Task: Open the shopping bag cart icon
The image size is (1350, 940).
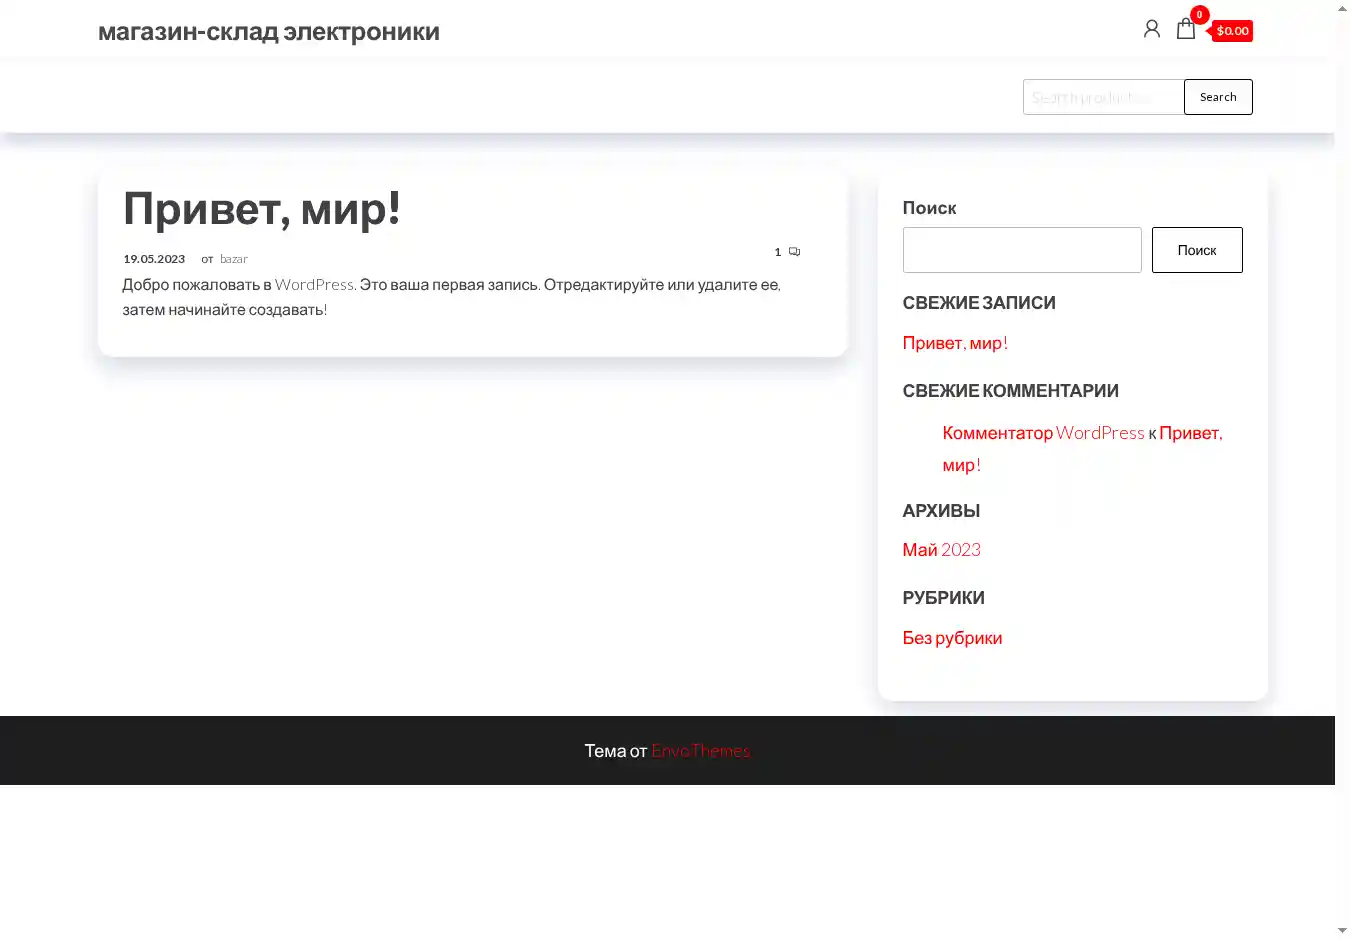Action: 1186,29
